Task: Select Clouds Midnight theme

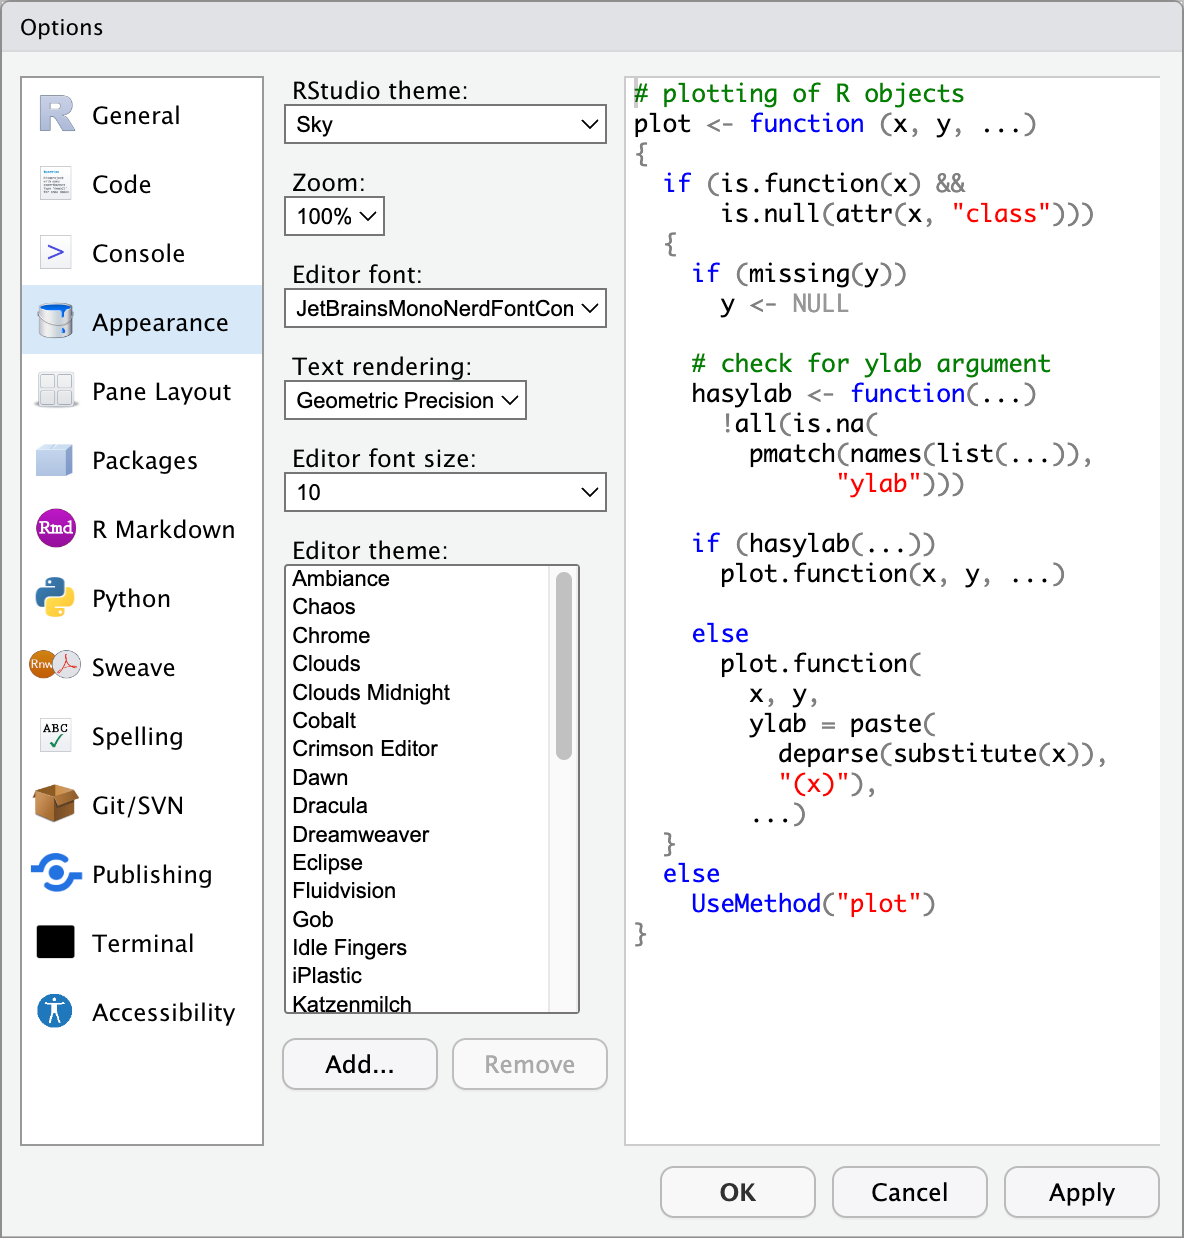Action: (417, 692)
